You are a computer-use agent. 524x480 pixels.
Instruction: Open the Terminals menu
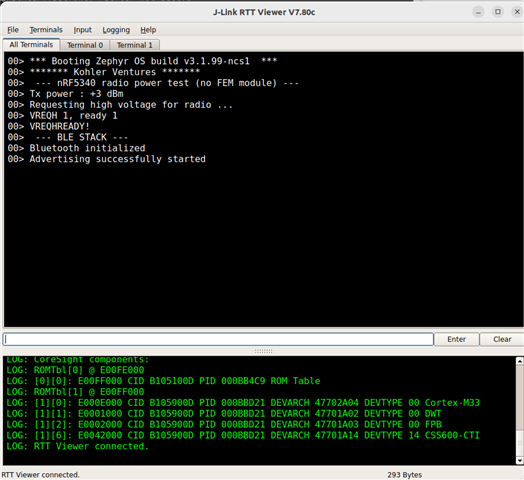(46, 30)
